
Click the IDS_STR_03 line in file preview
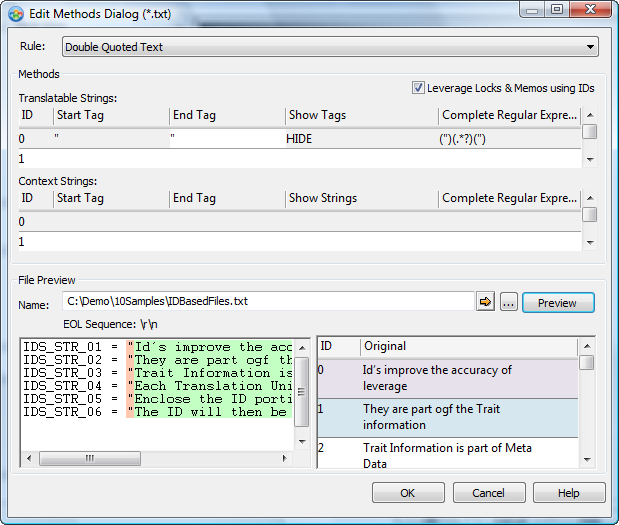pos(158,373)
